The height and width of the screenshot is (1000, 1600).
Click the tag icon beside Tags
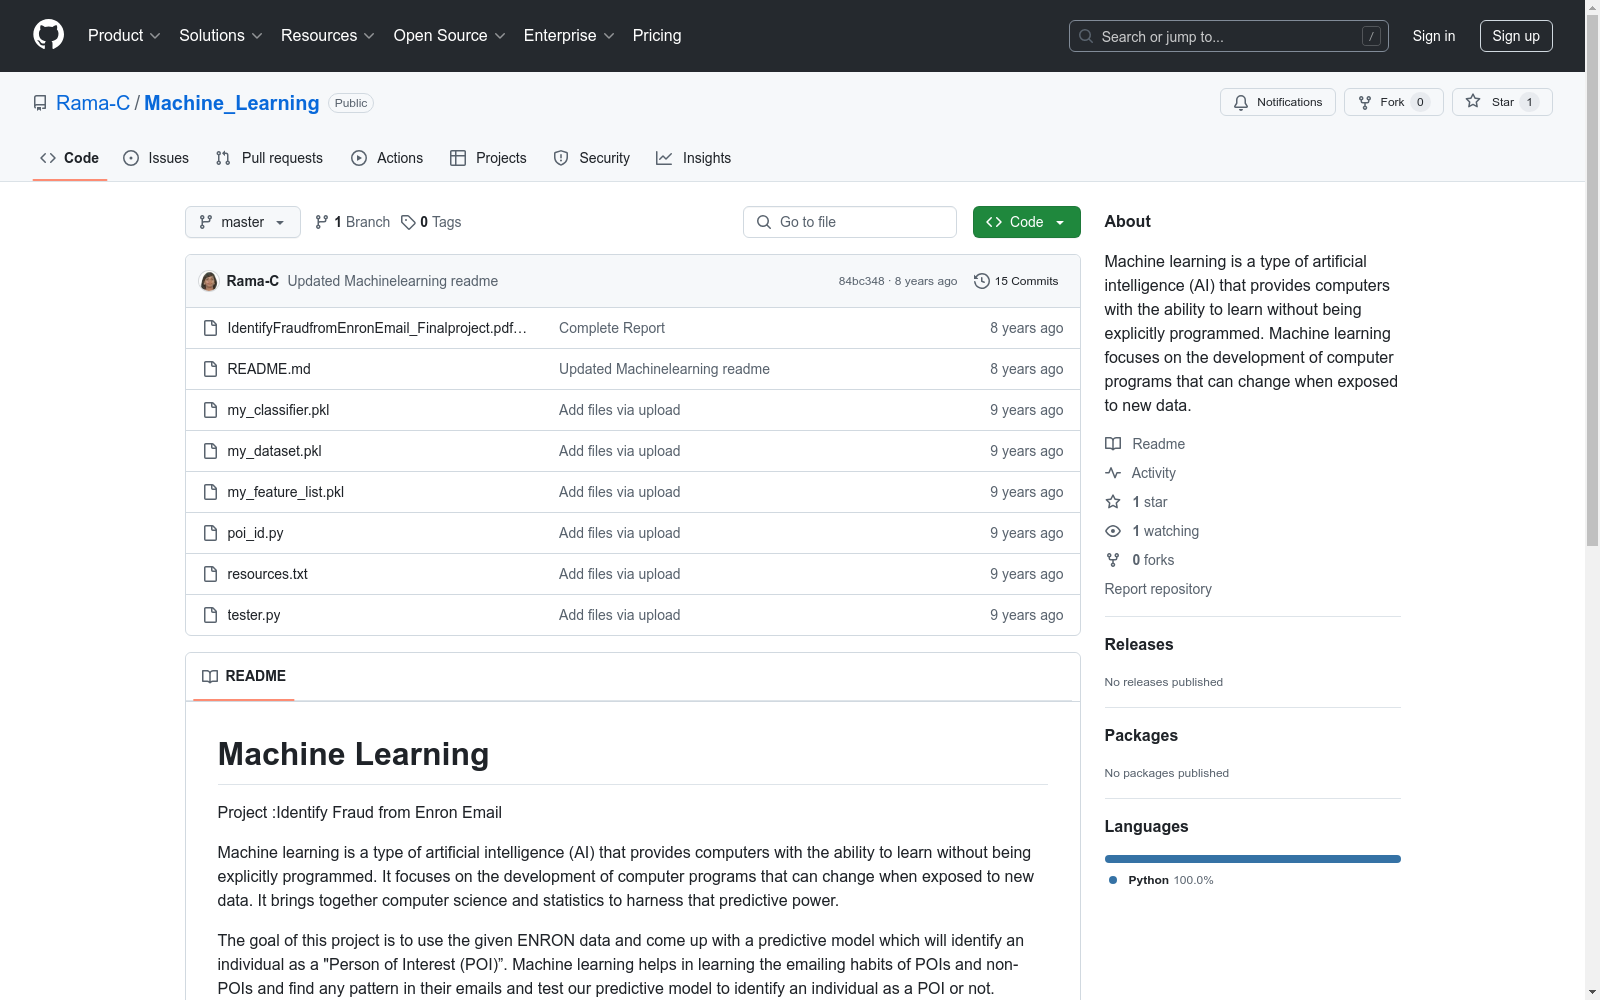click(x=408, y=222)
